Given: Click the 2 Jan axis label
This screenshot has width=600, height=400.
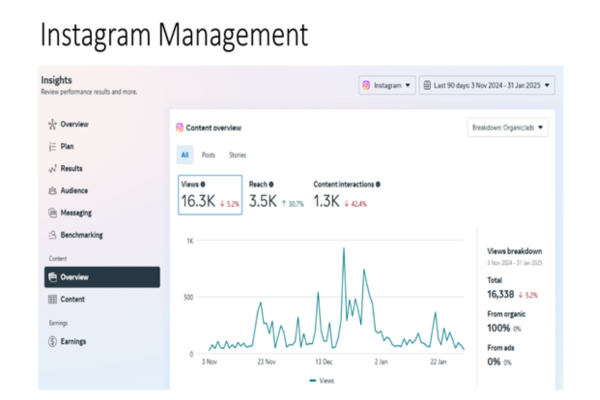Looking at the screenshot, I should 381,362.
